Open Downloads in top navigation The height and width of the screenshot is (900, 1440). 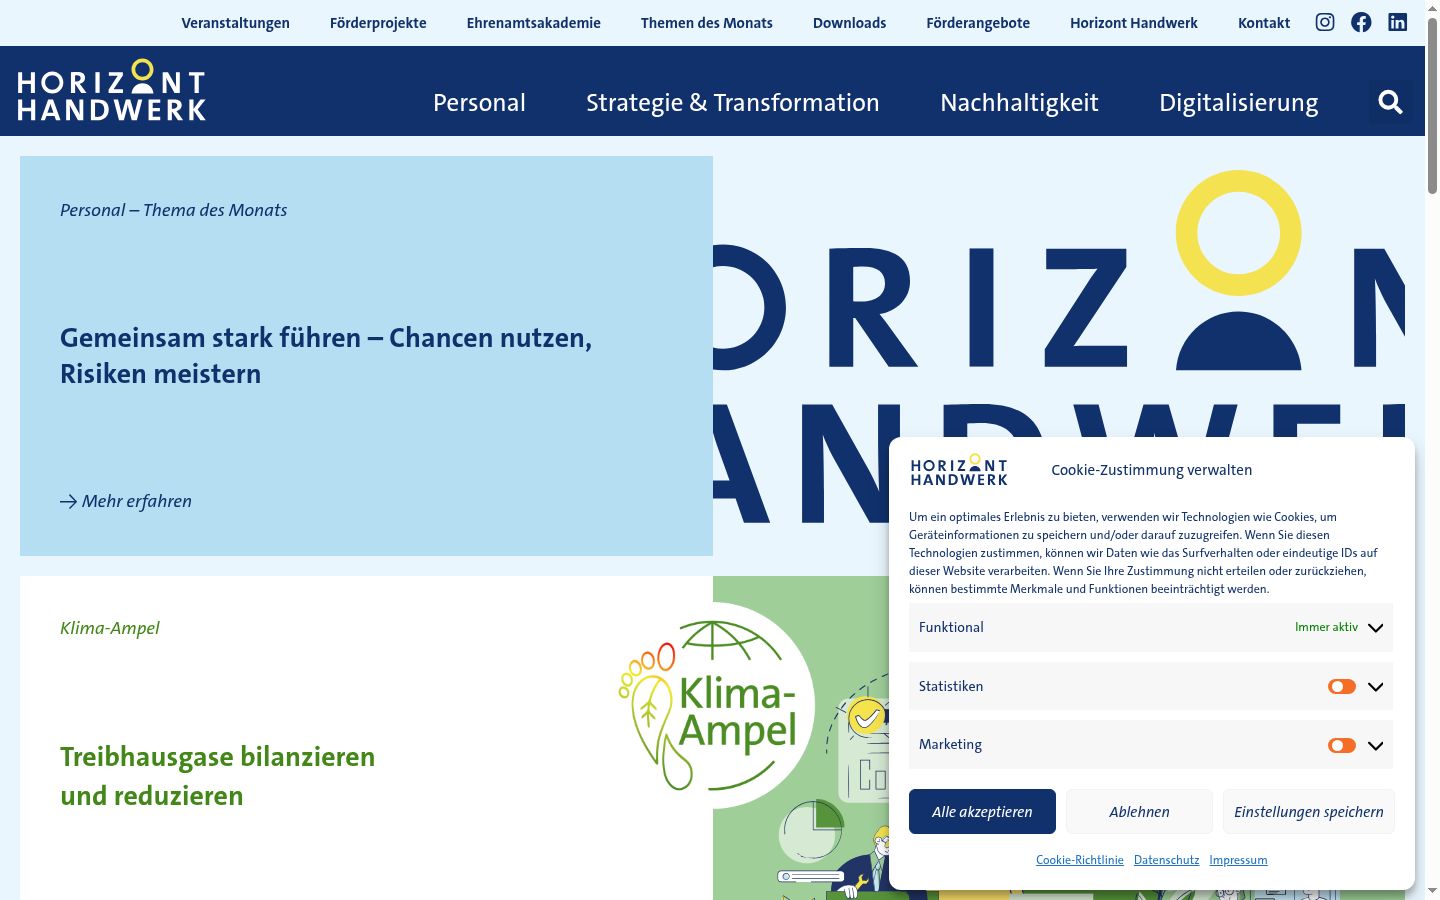[849, 23]
